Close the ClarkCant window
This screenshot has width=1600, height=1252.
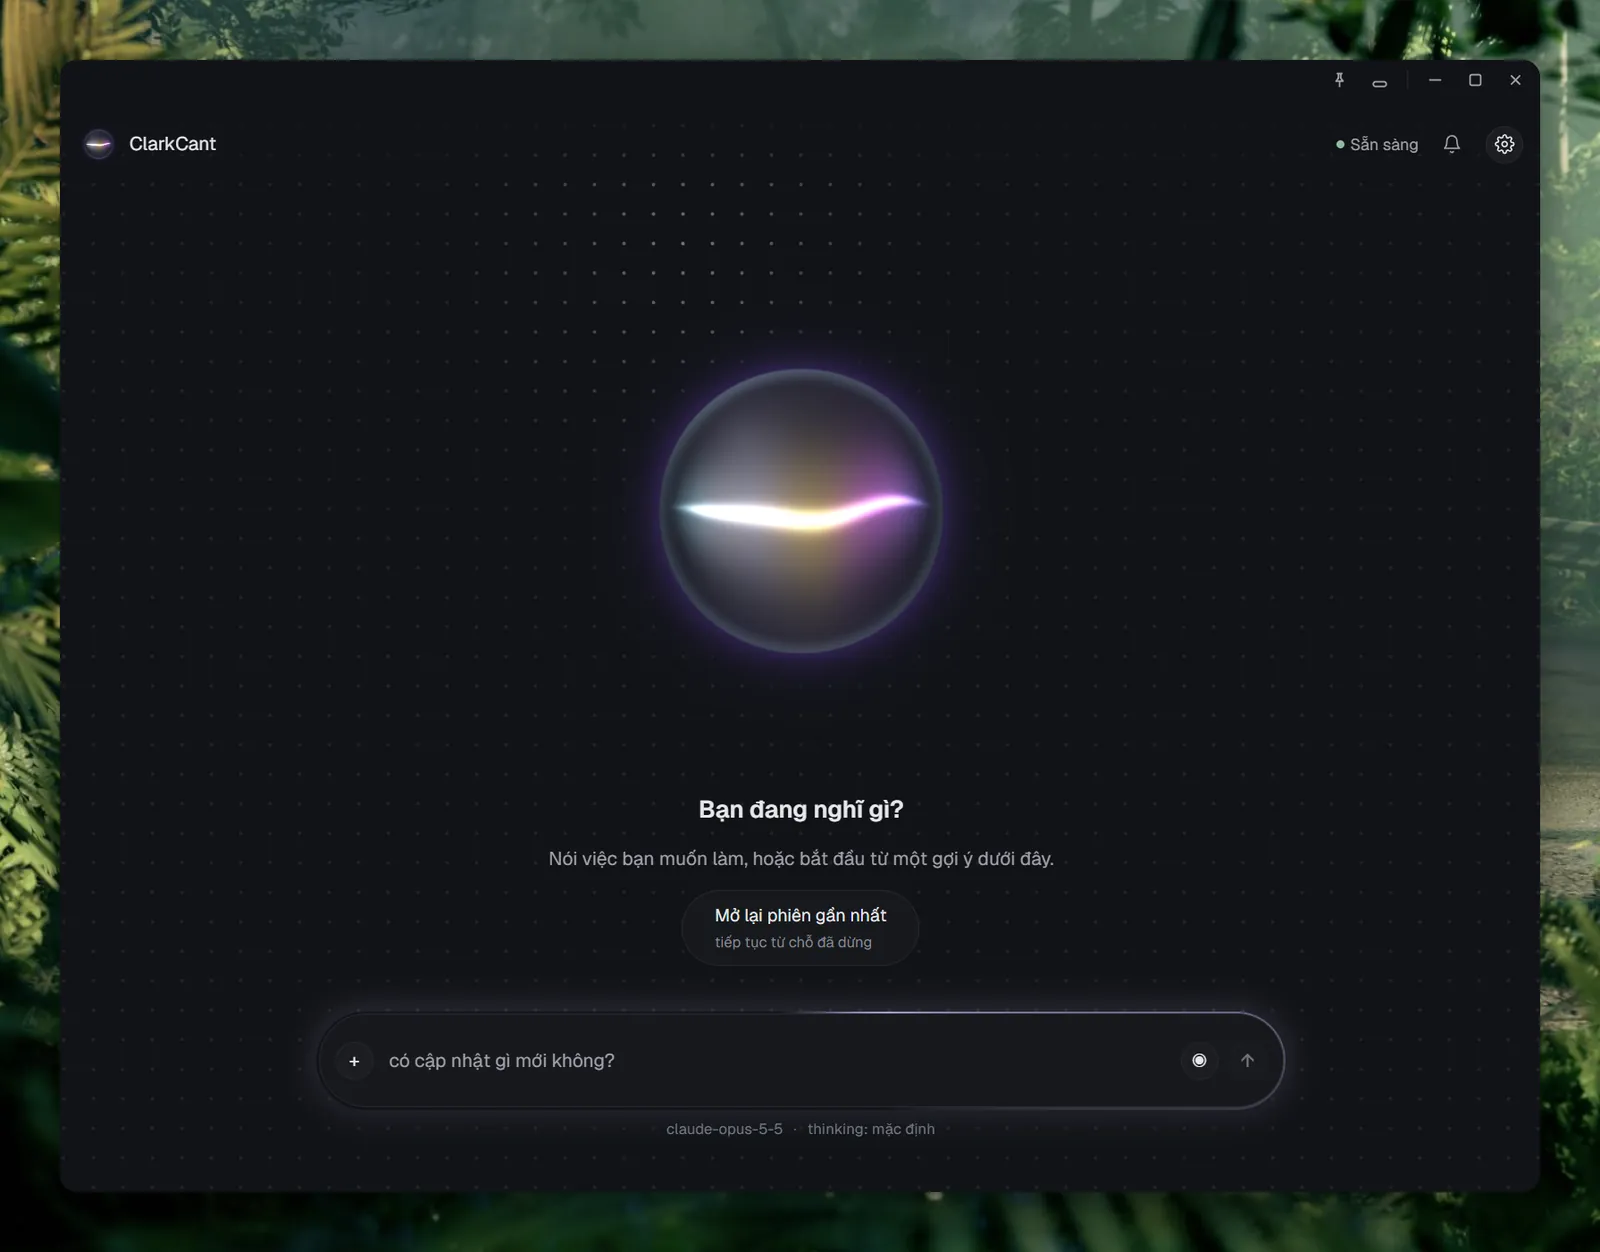(1515, 80)
